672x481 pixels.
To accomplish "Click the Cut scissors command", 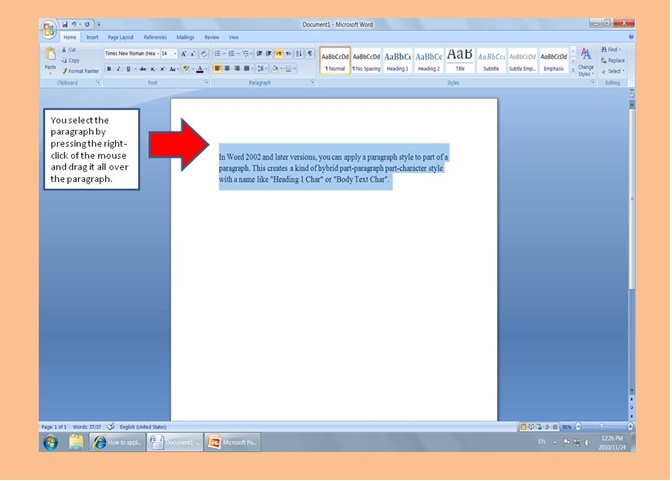I will [x=70, y=50].
